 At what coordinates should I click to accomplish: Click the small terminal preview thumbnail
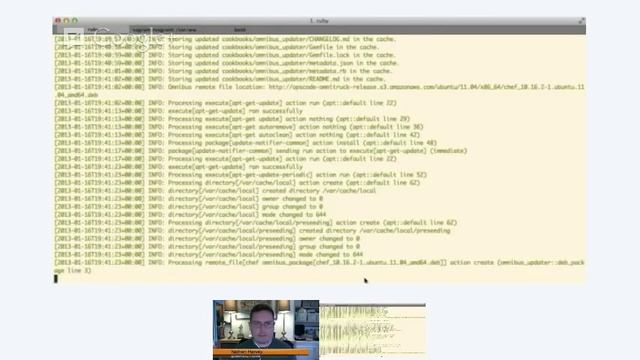point(372,331)
